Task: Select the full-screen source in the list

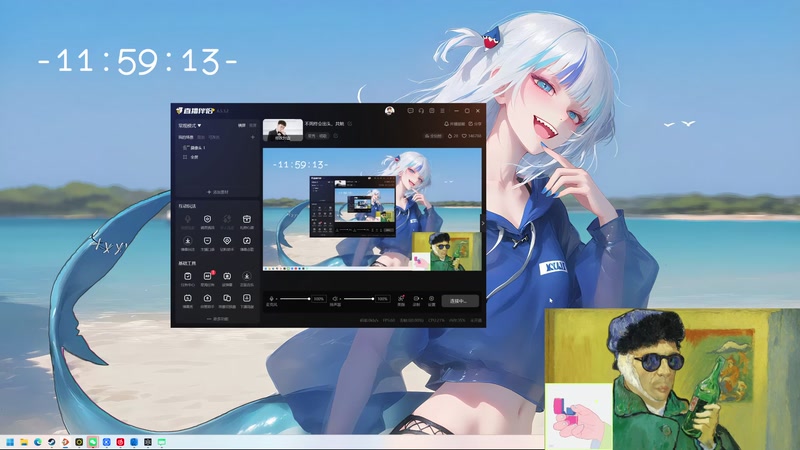Action: tap(191, 157)
